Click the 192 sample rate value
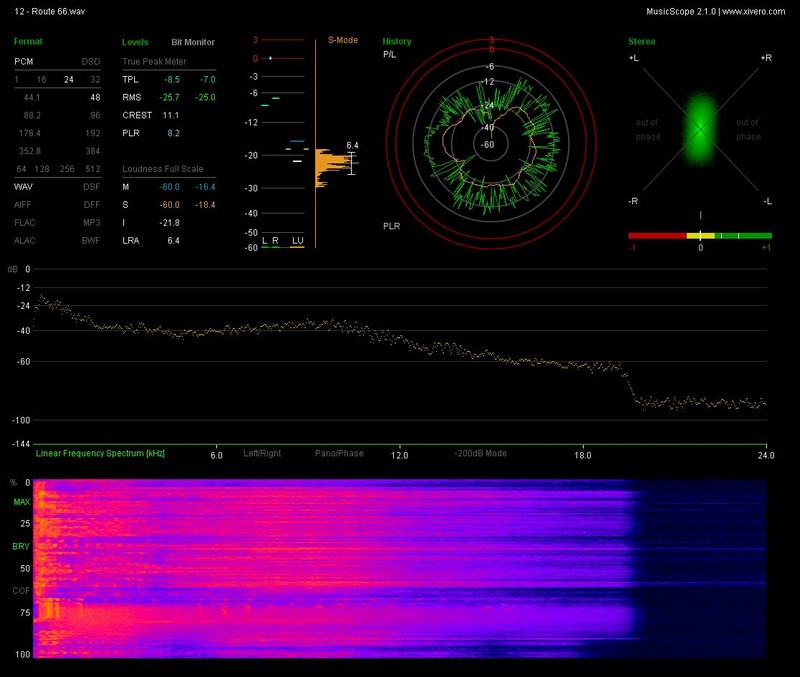 pyautogui.click(x=93, y=133)
